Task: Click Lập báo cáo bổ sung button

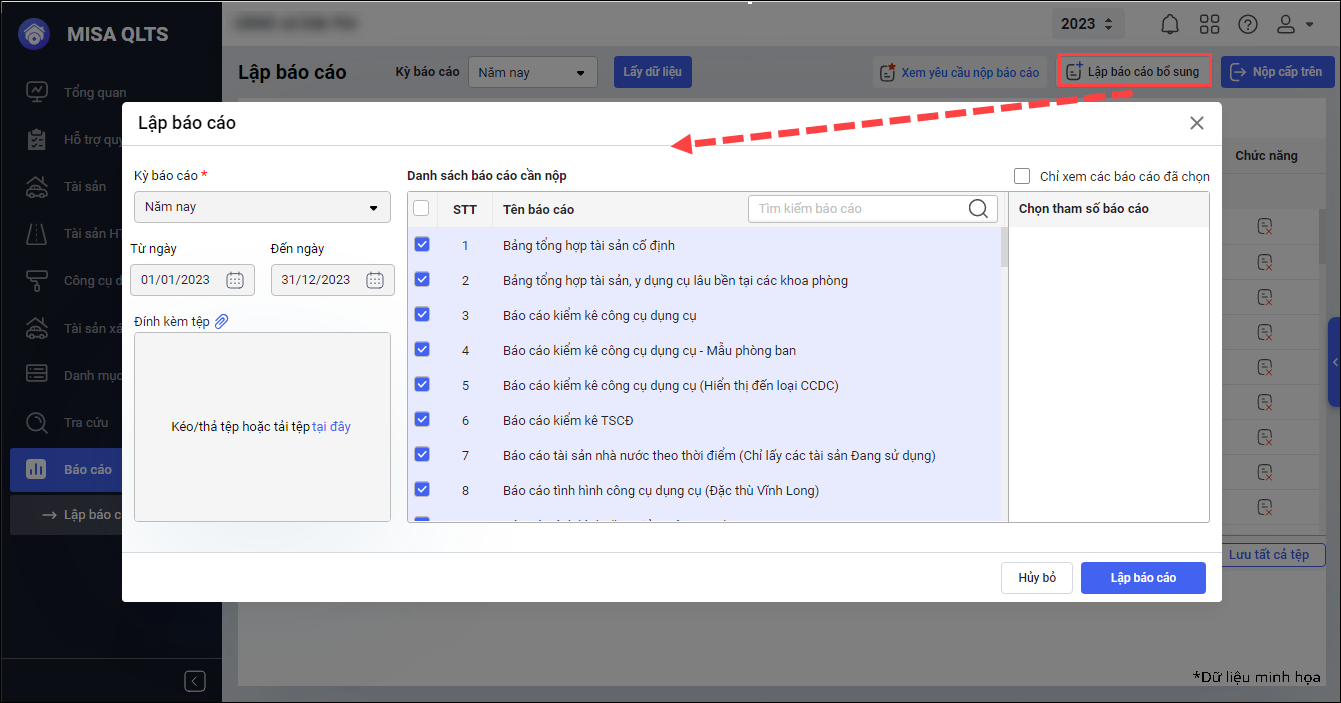Action: [x=1134, y=71]
